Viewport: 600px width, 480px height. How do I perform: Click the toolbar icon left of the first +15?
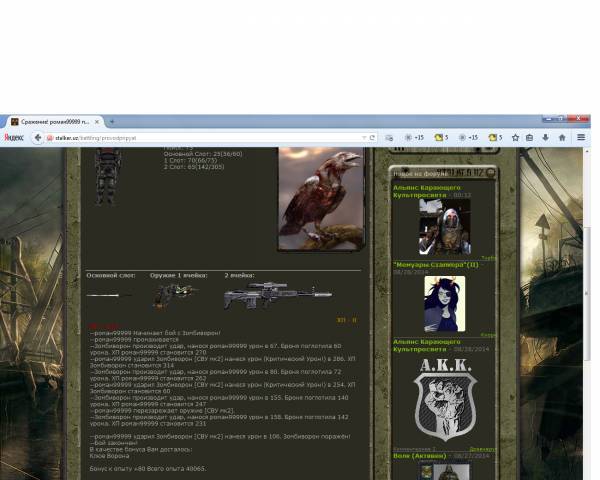(x=389, y=138)
